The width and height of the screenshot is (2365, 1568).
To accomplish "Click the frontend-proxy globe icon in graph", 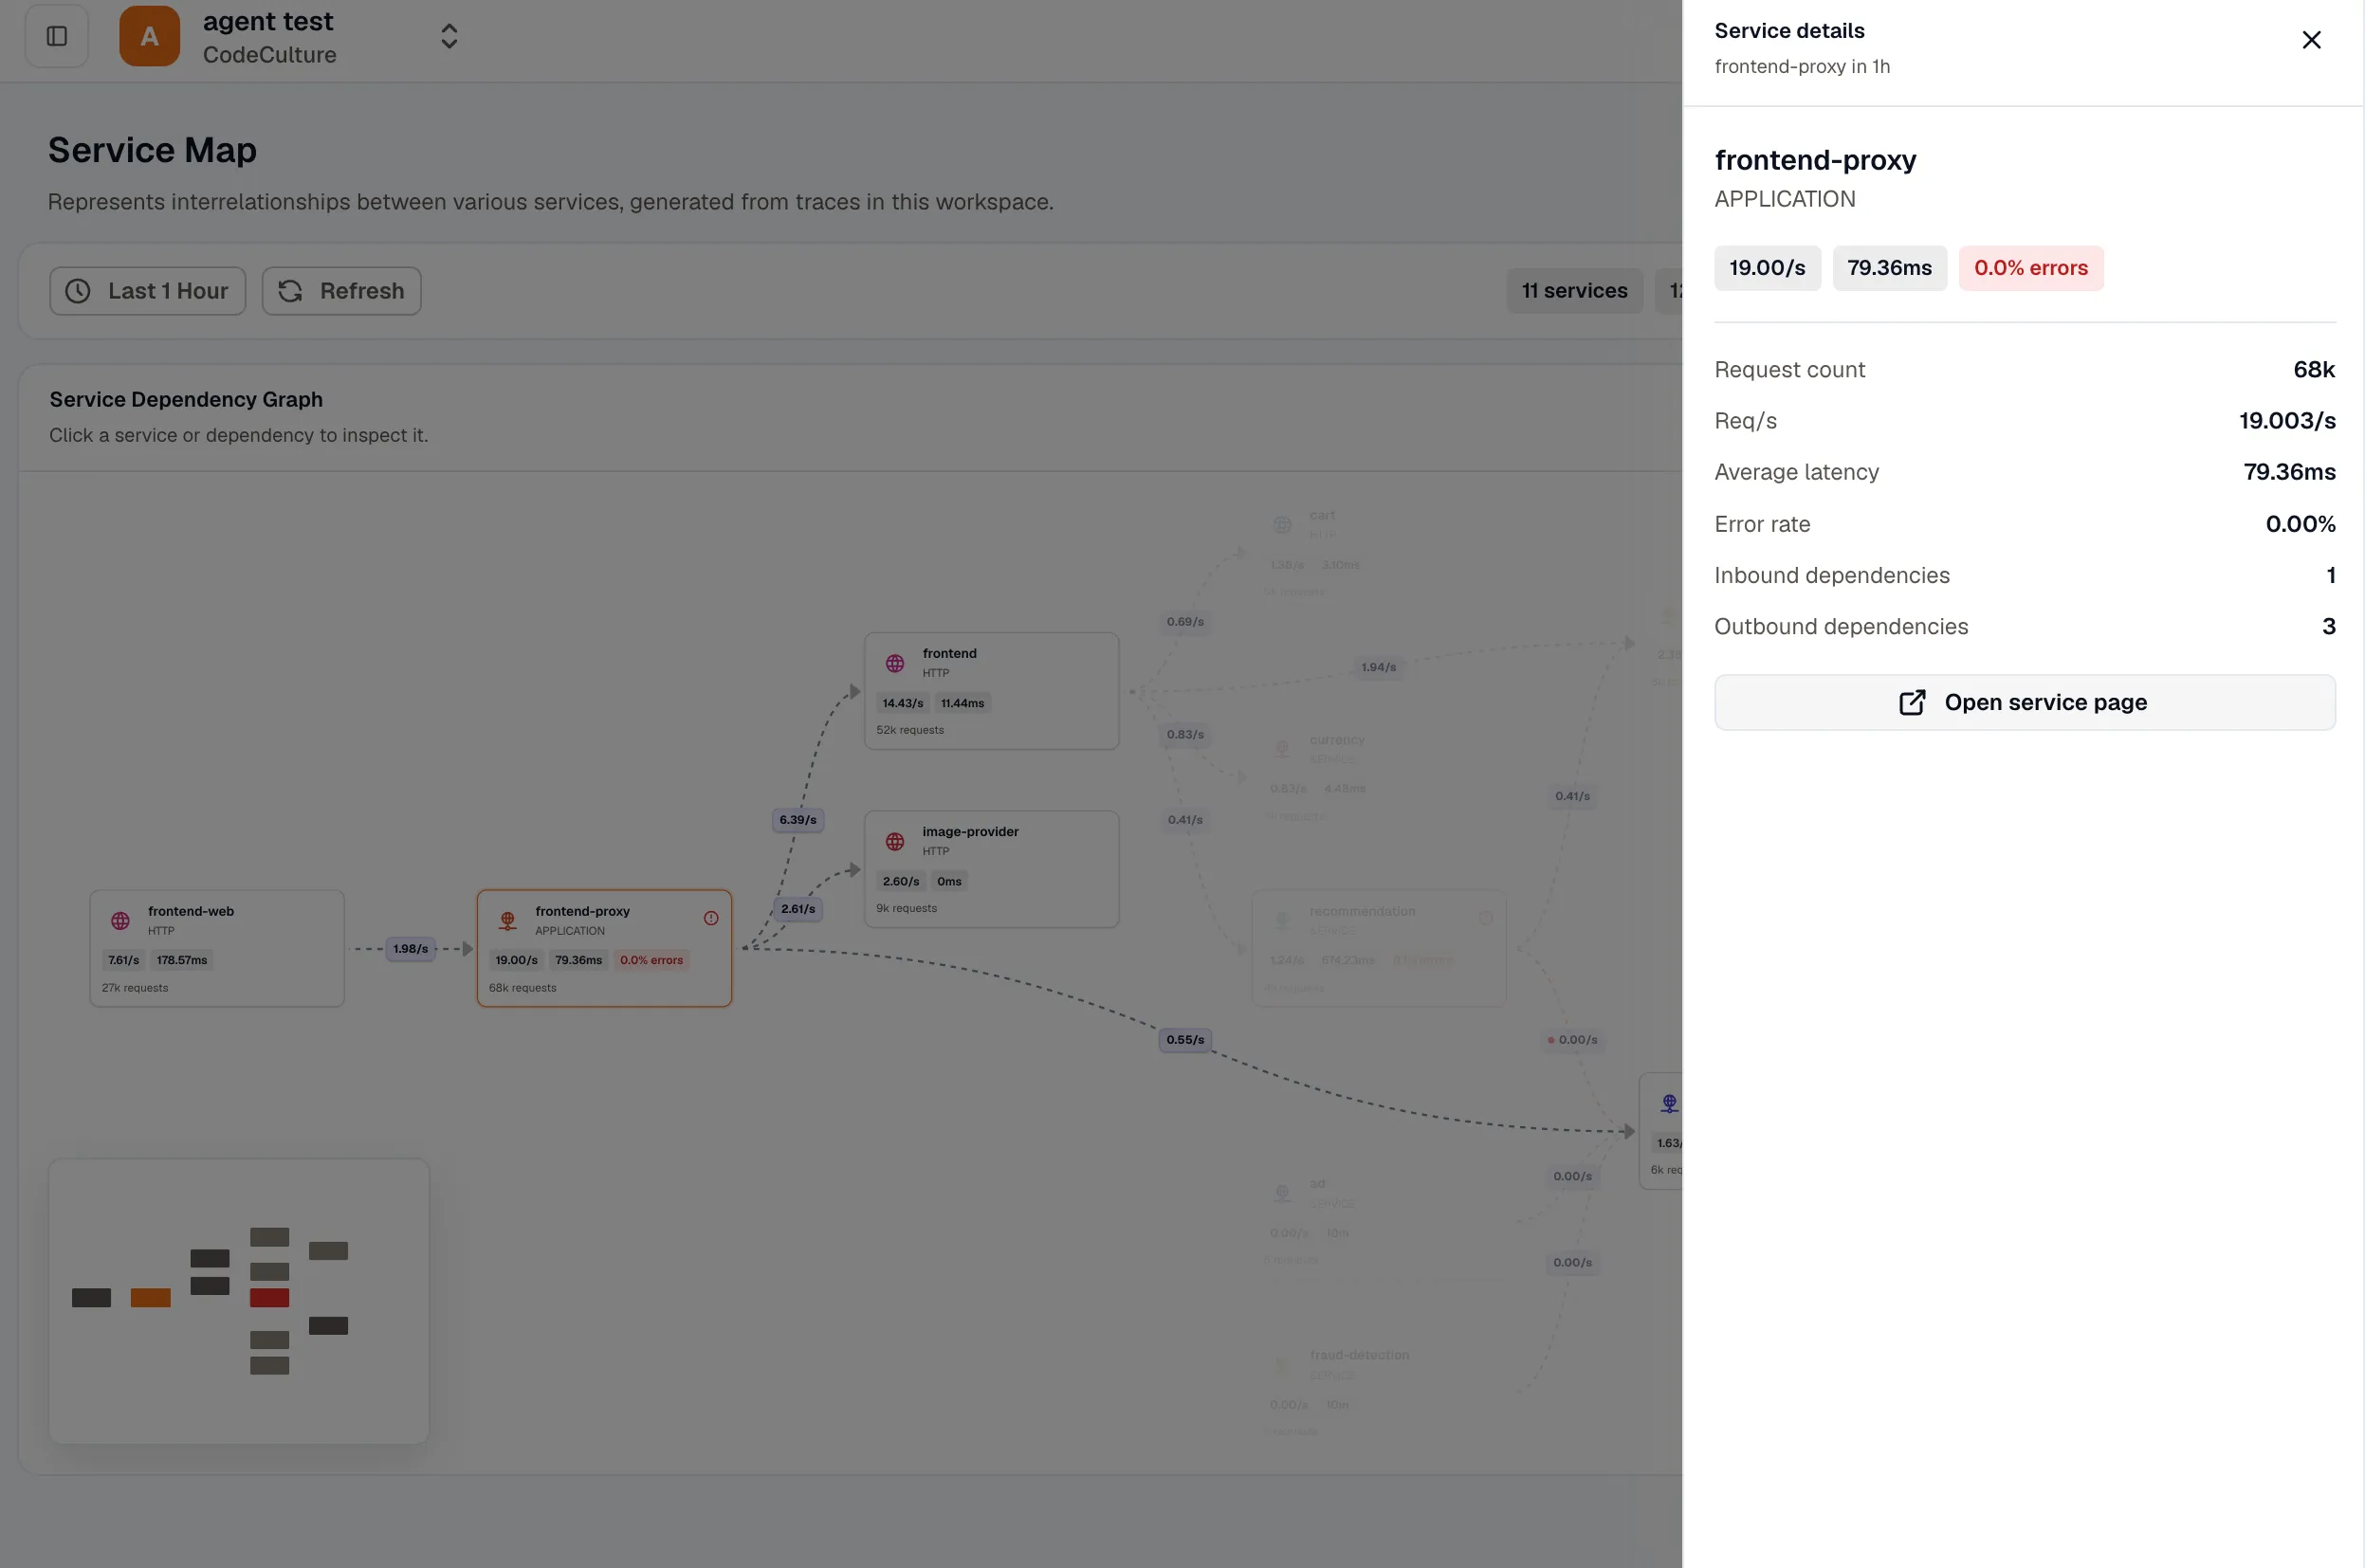I will click(x=508, y=920).
